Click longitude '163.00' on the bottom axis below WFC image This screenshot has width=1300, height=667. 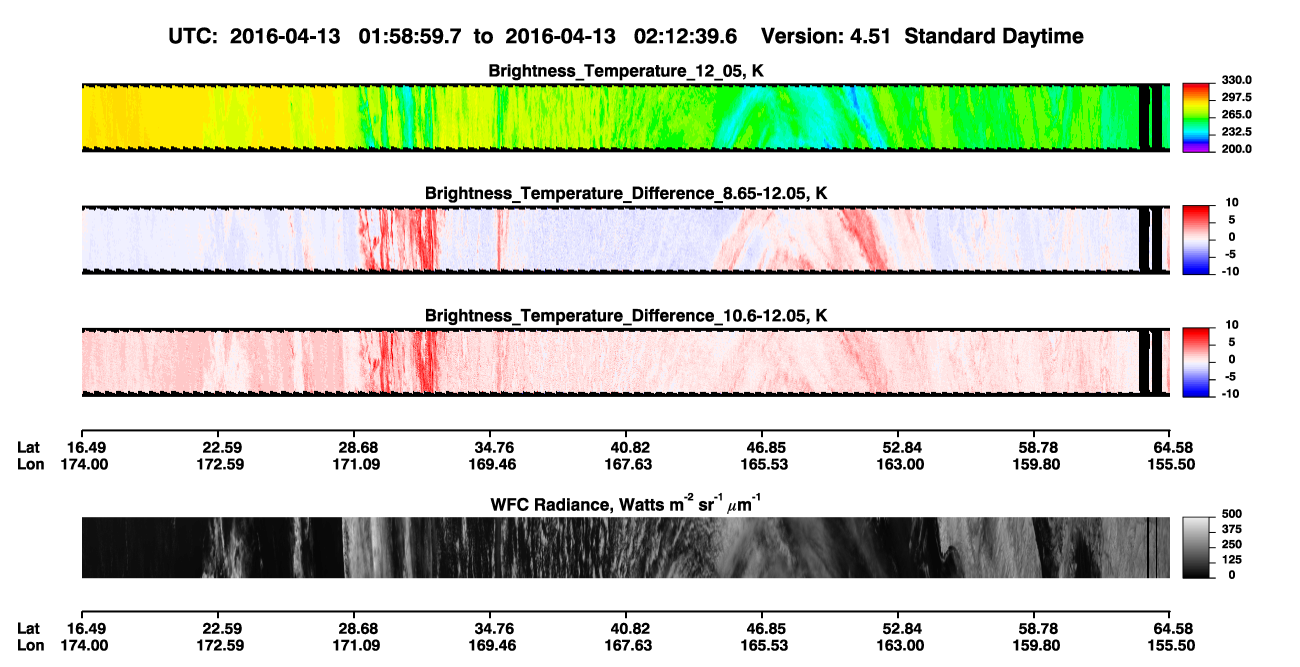coord(898,644)
